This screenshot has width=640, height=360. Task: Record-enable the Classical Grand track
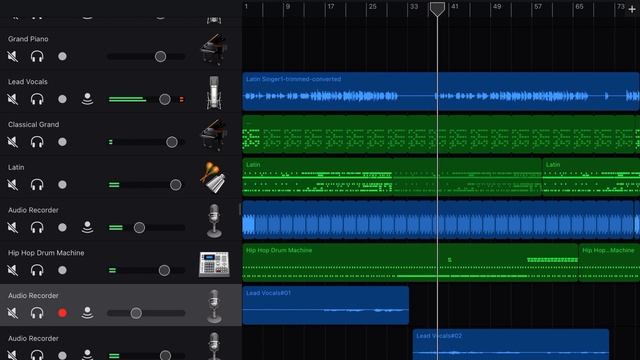coord(62,142)
